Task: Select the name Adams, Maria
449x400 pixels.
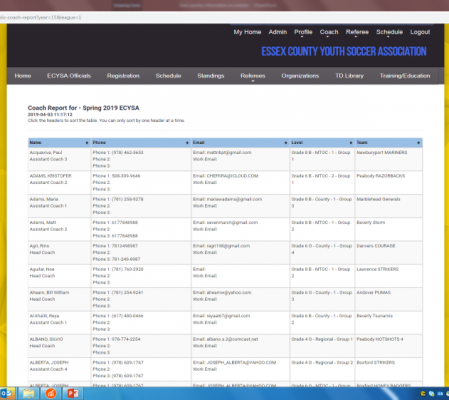Action: click(44, 199)
